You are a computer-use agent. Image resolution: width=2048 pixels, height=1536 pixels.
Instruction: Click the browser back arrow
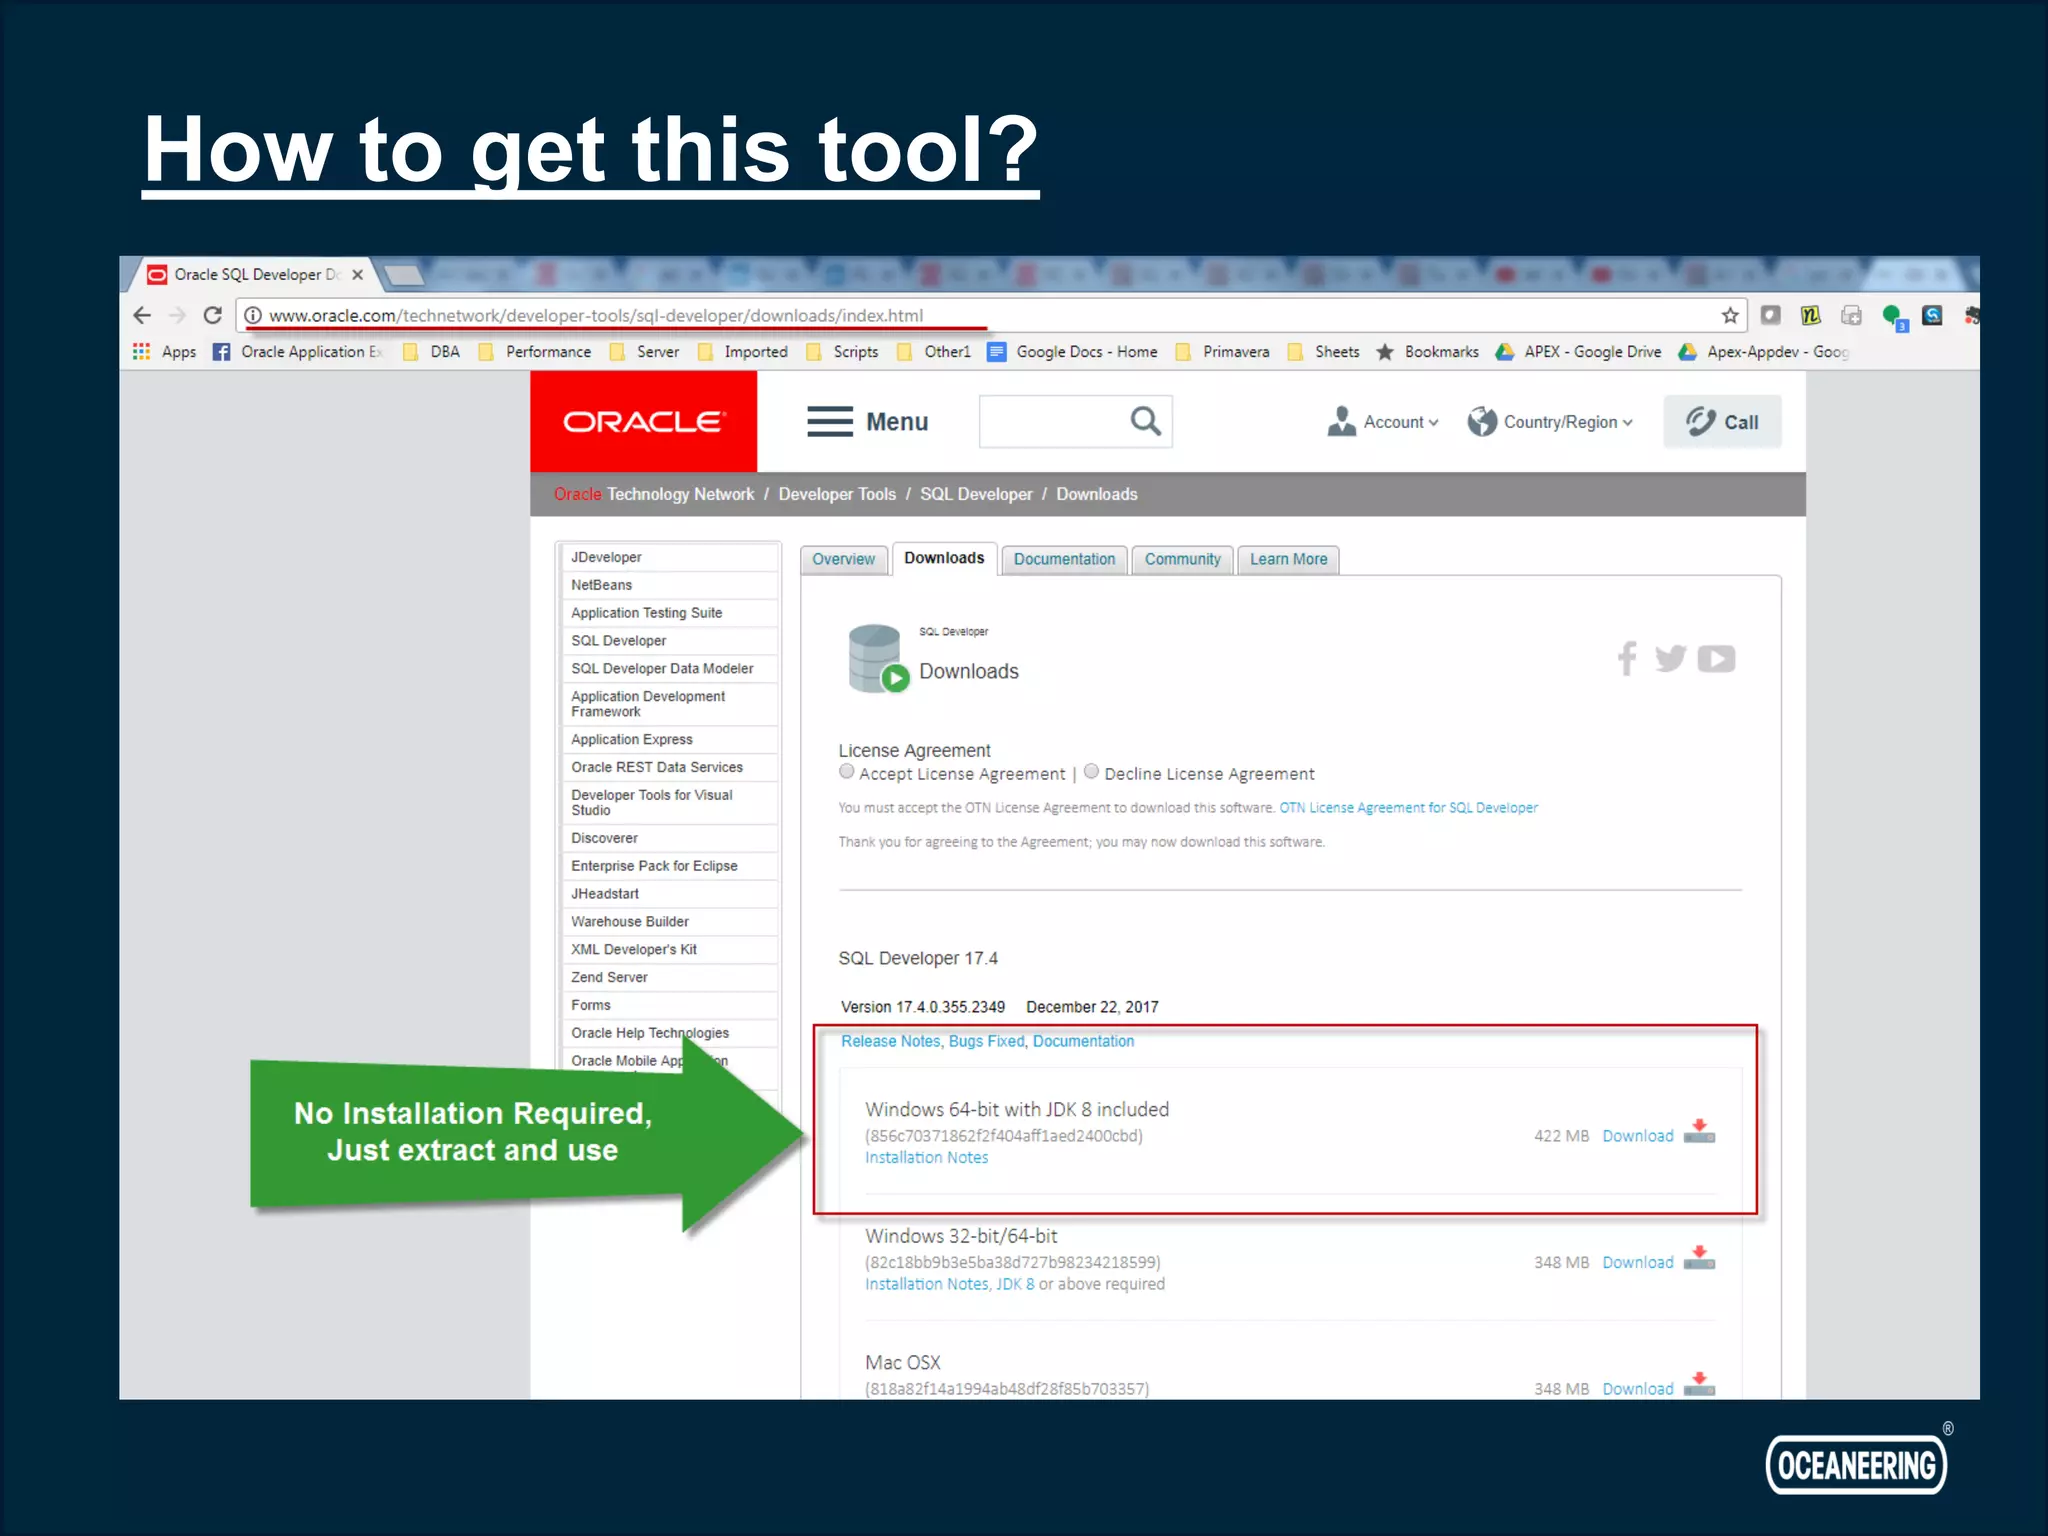[142, 315]
